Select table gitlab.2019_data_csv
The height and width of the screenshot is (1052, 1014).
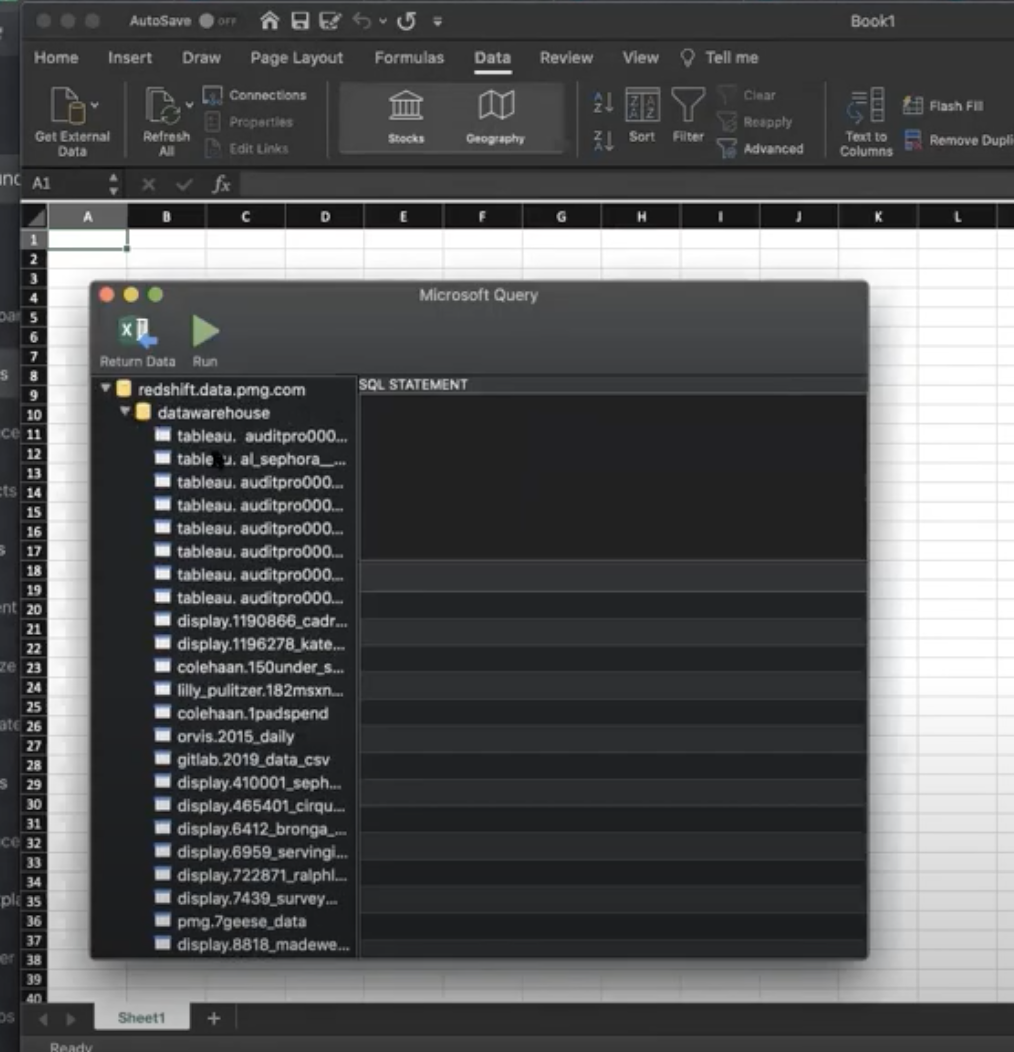pos(242,759)
